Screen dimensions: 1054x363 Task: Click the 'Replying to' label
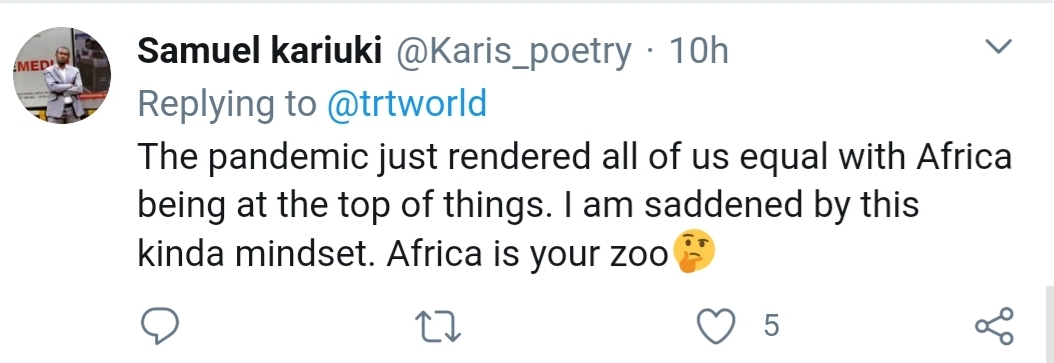[227, 105]
